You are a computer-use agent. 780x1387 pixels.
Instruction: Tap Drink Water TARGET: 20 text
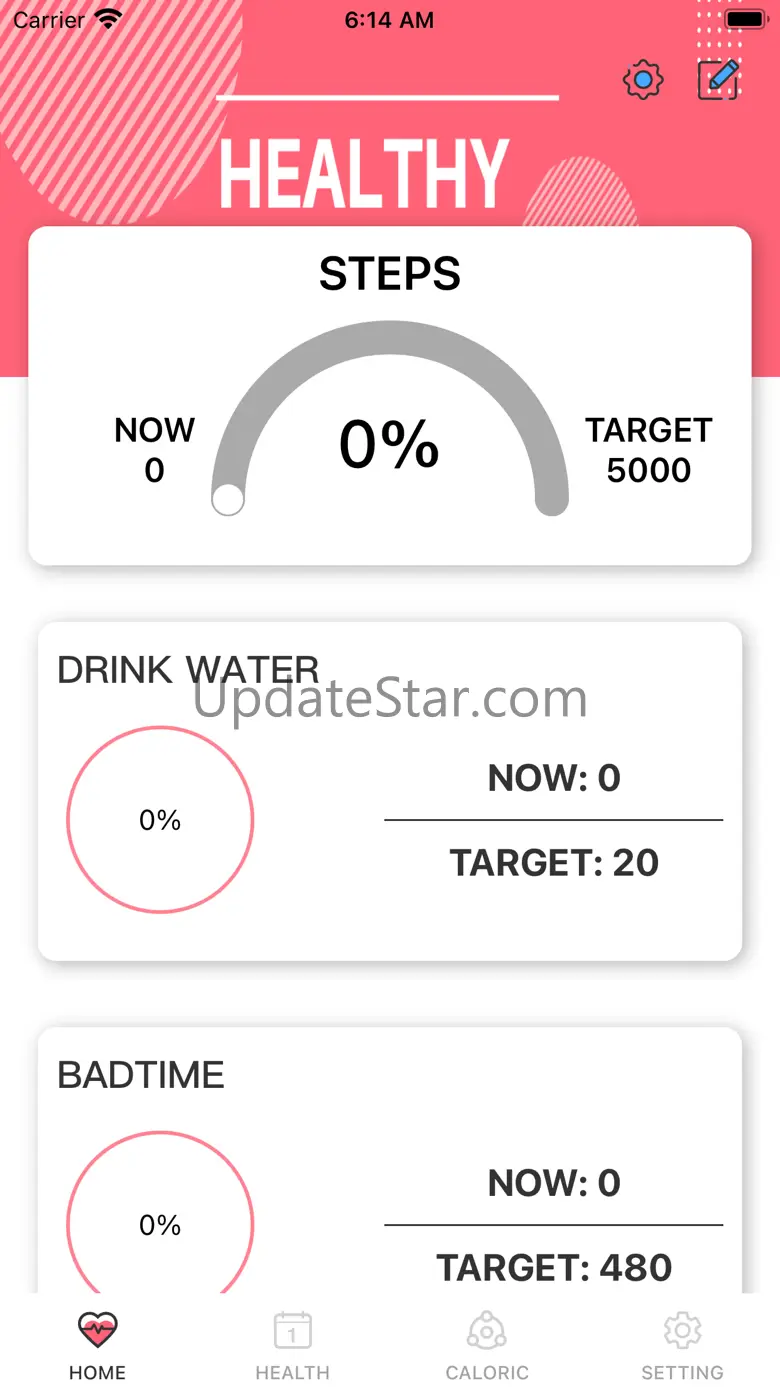pos(554,862)
